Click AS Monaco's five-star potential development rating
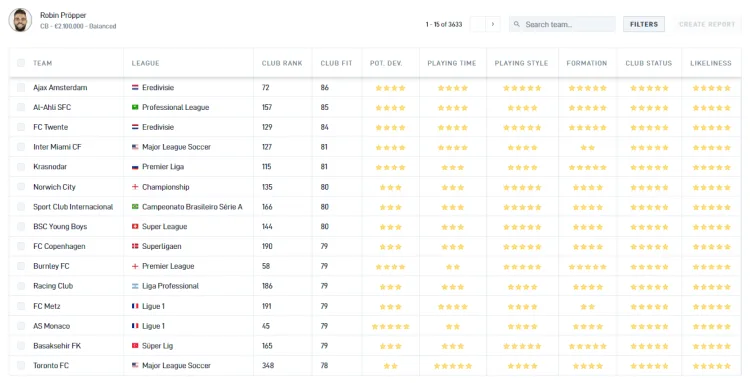Image resolution: width=750 pixels, height=383 pixels. coord(391,327)
